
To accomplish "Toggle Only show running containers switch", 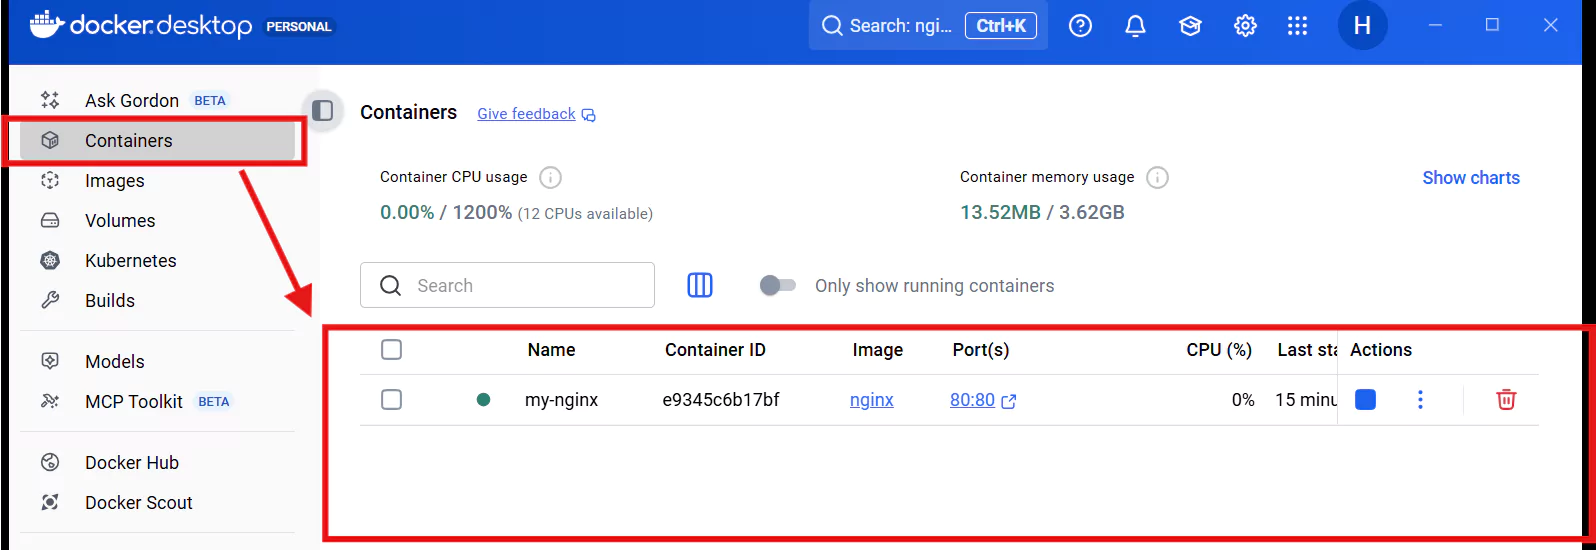I will tap(777, 286).
